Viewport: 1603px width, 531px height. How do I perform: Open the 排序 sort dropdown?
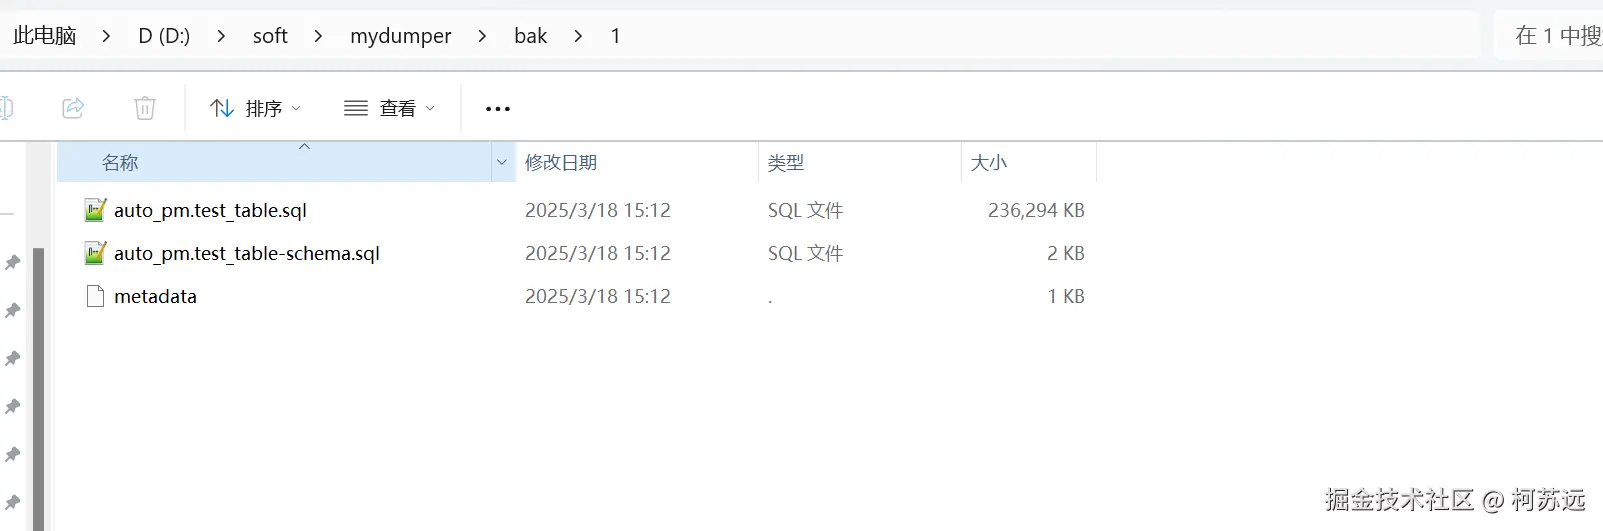click(x=264, y=108)
